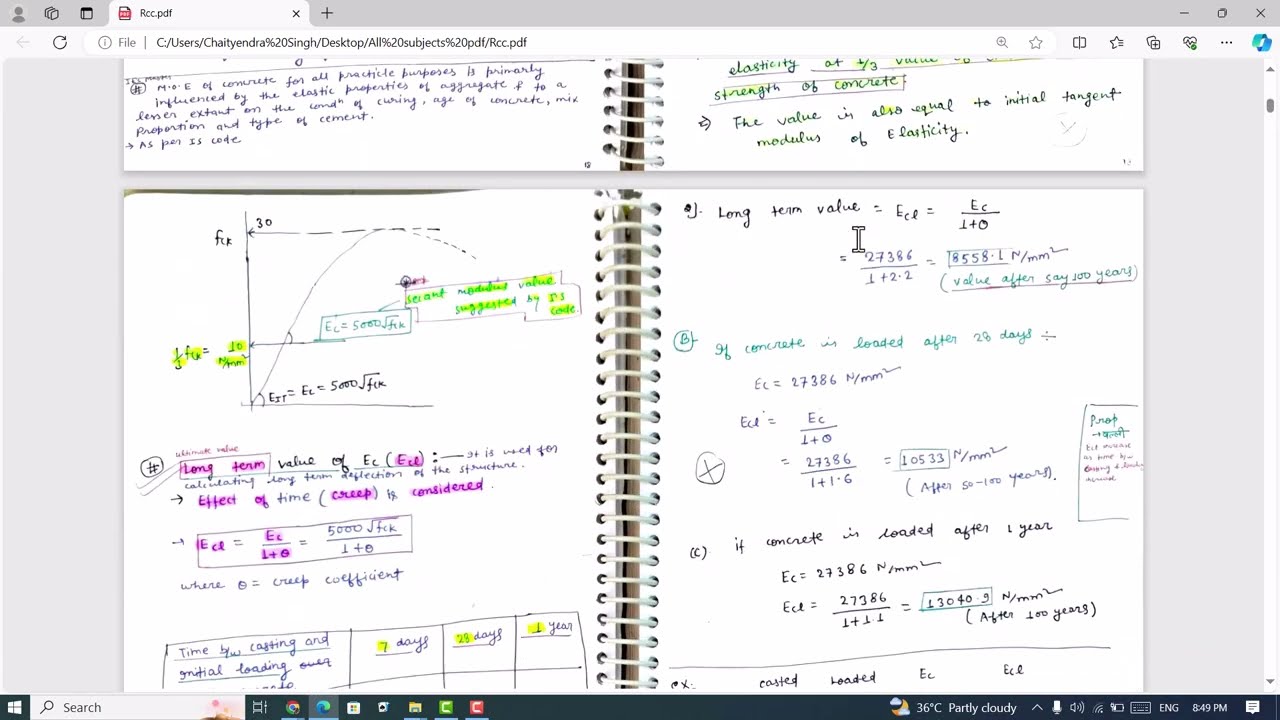This screenshot has width=1280, height=720.
Task: Add this page to favorites star
Action: [1036, 42]
